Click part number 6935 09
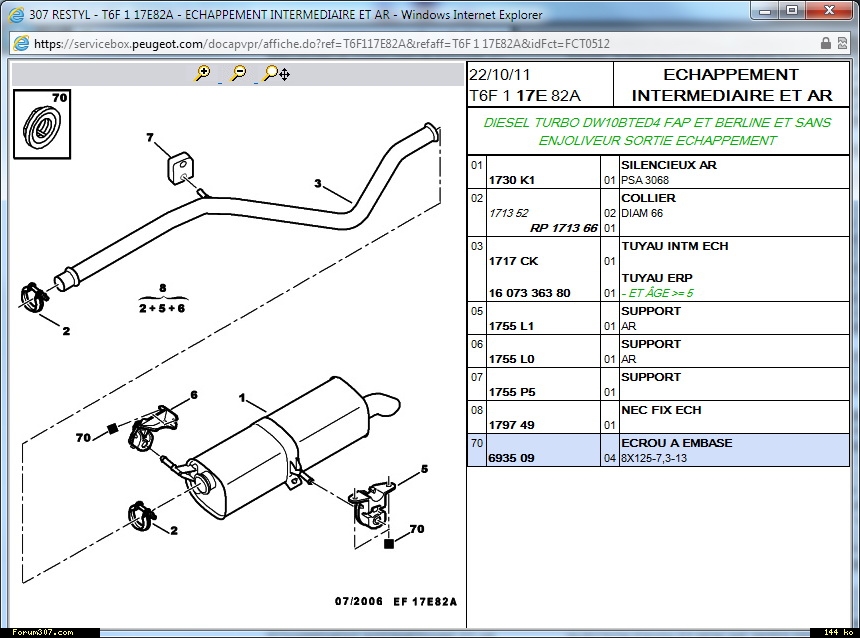860x638 pixels. (511, 458)
